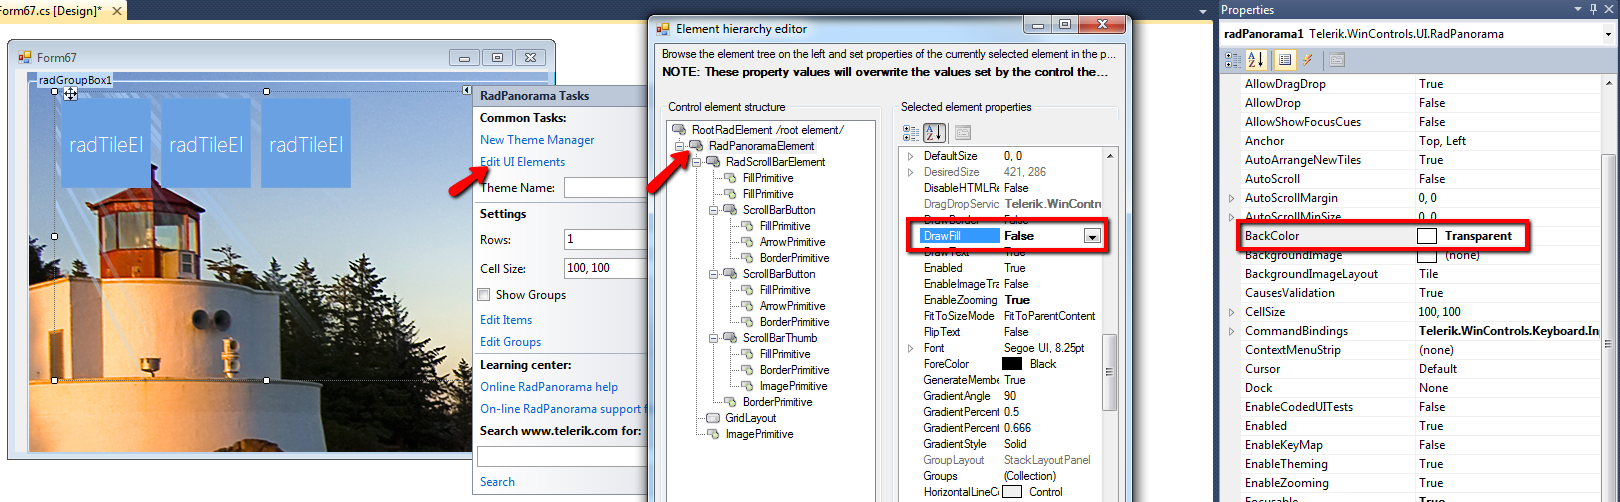Collapse the RadScrollBarElement tree node

point(697,162)
